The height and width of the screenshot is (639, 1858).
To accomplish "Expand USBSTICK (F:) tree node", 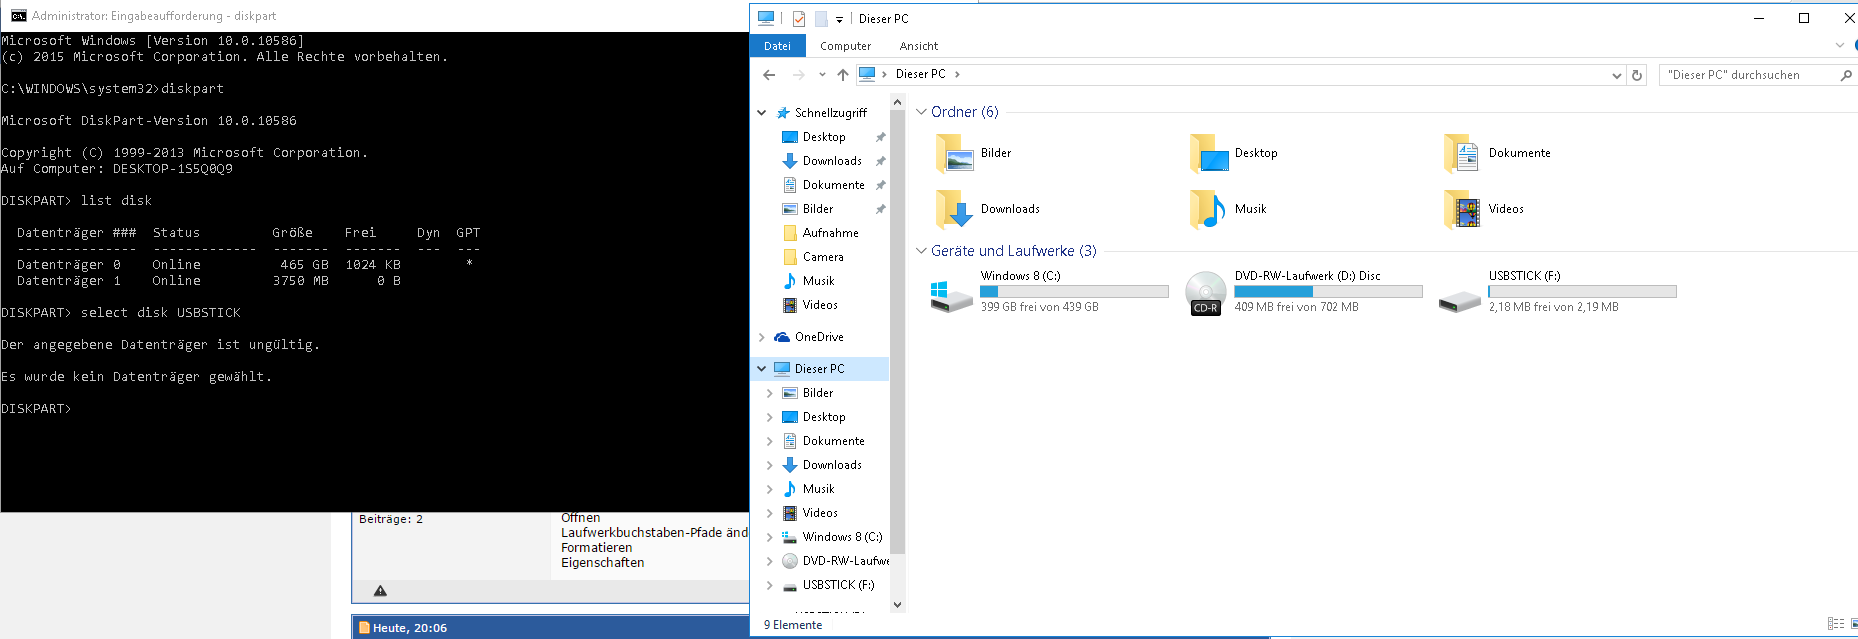I will tap(769, 585).
